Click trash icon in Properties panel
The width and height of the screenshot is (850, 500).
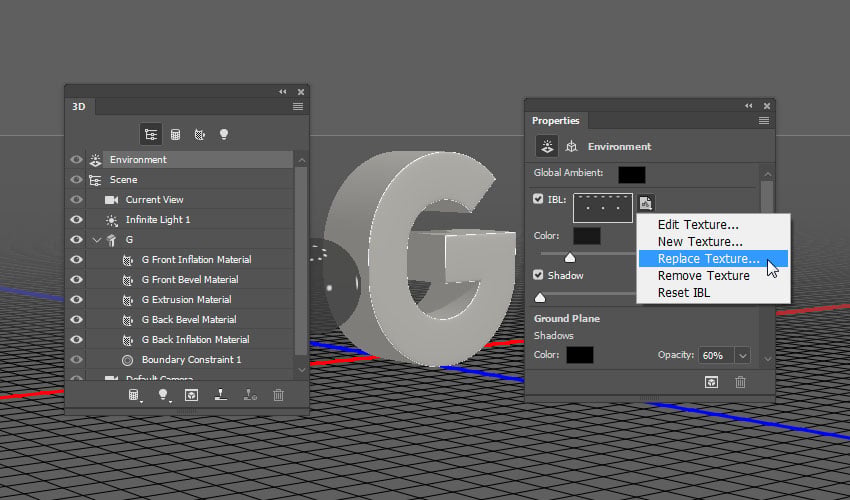click(740, 382)
